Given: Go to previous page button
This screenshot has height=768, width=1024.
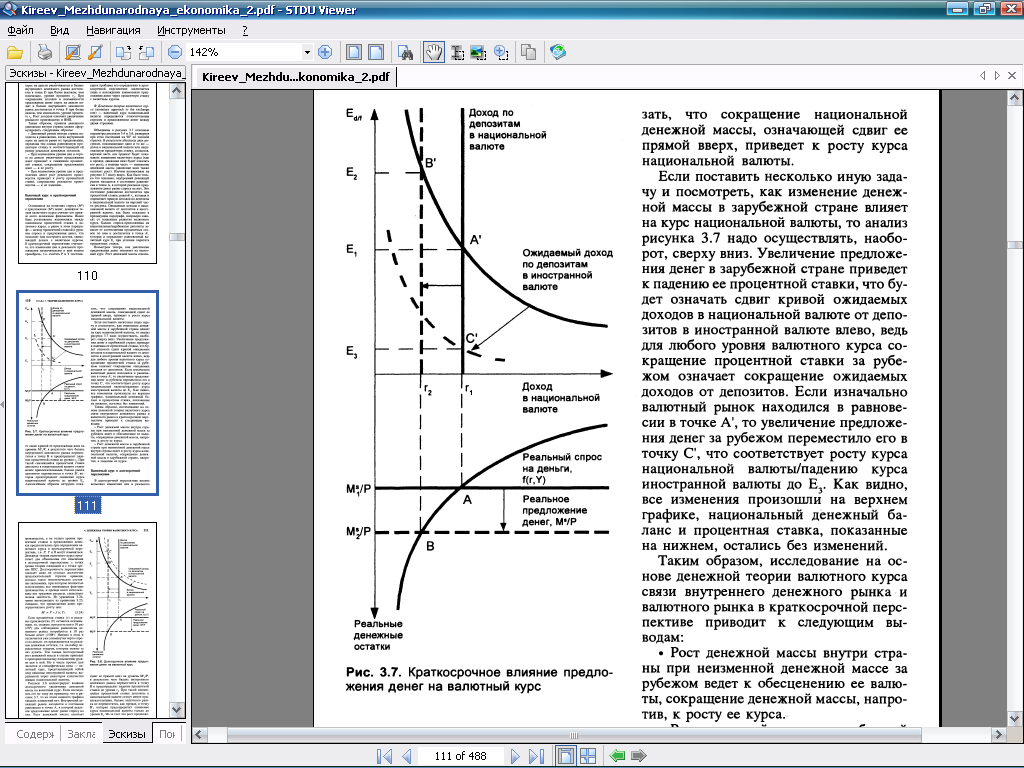Looking at the screenshot, I should (406, 756).
